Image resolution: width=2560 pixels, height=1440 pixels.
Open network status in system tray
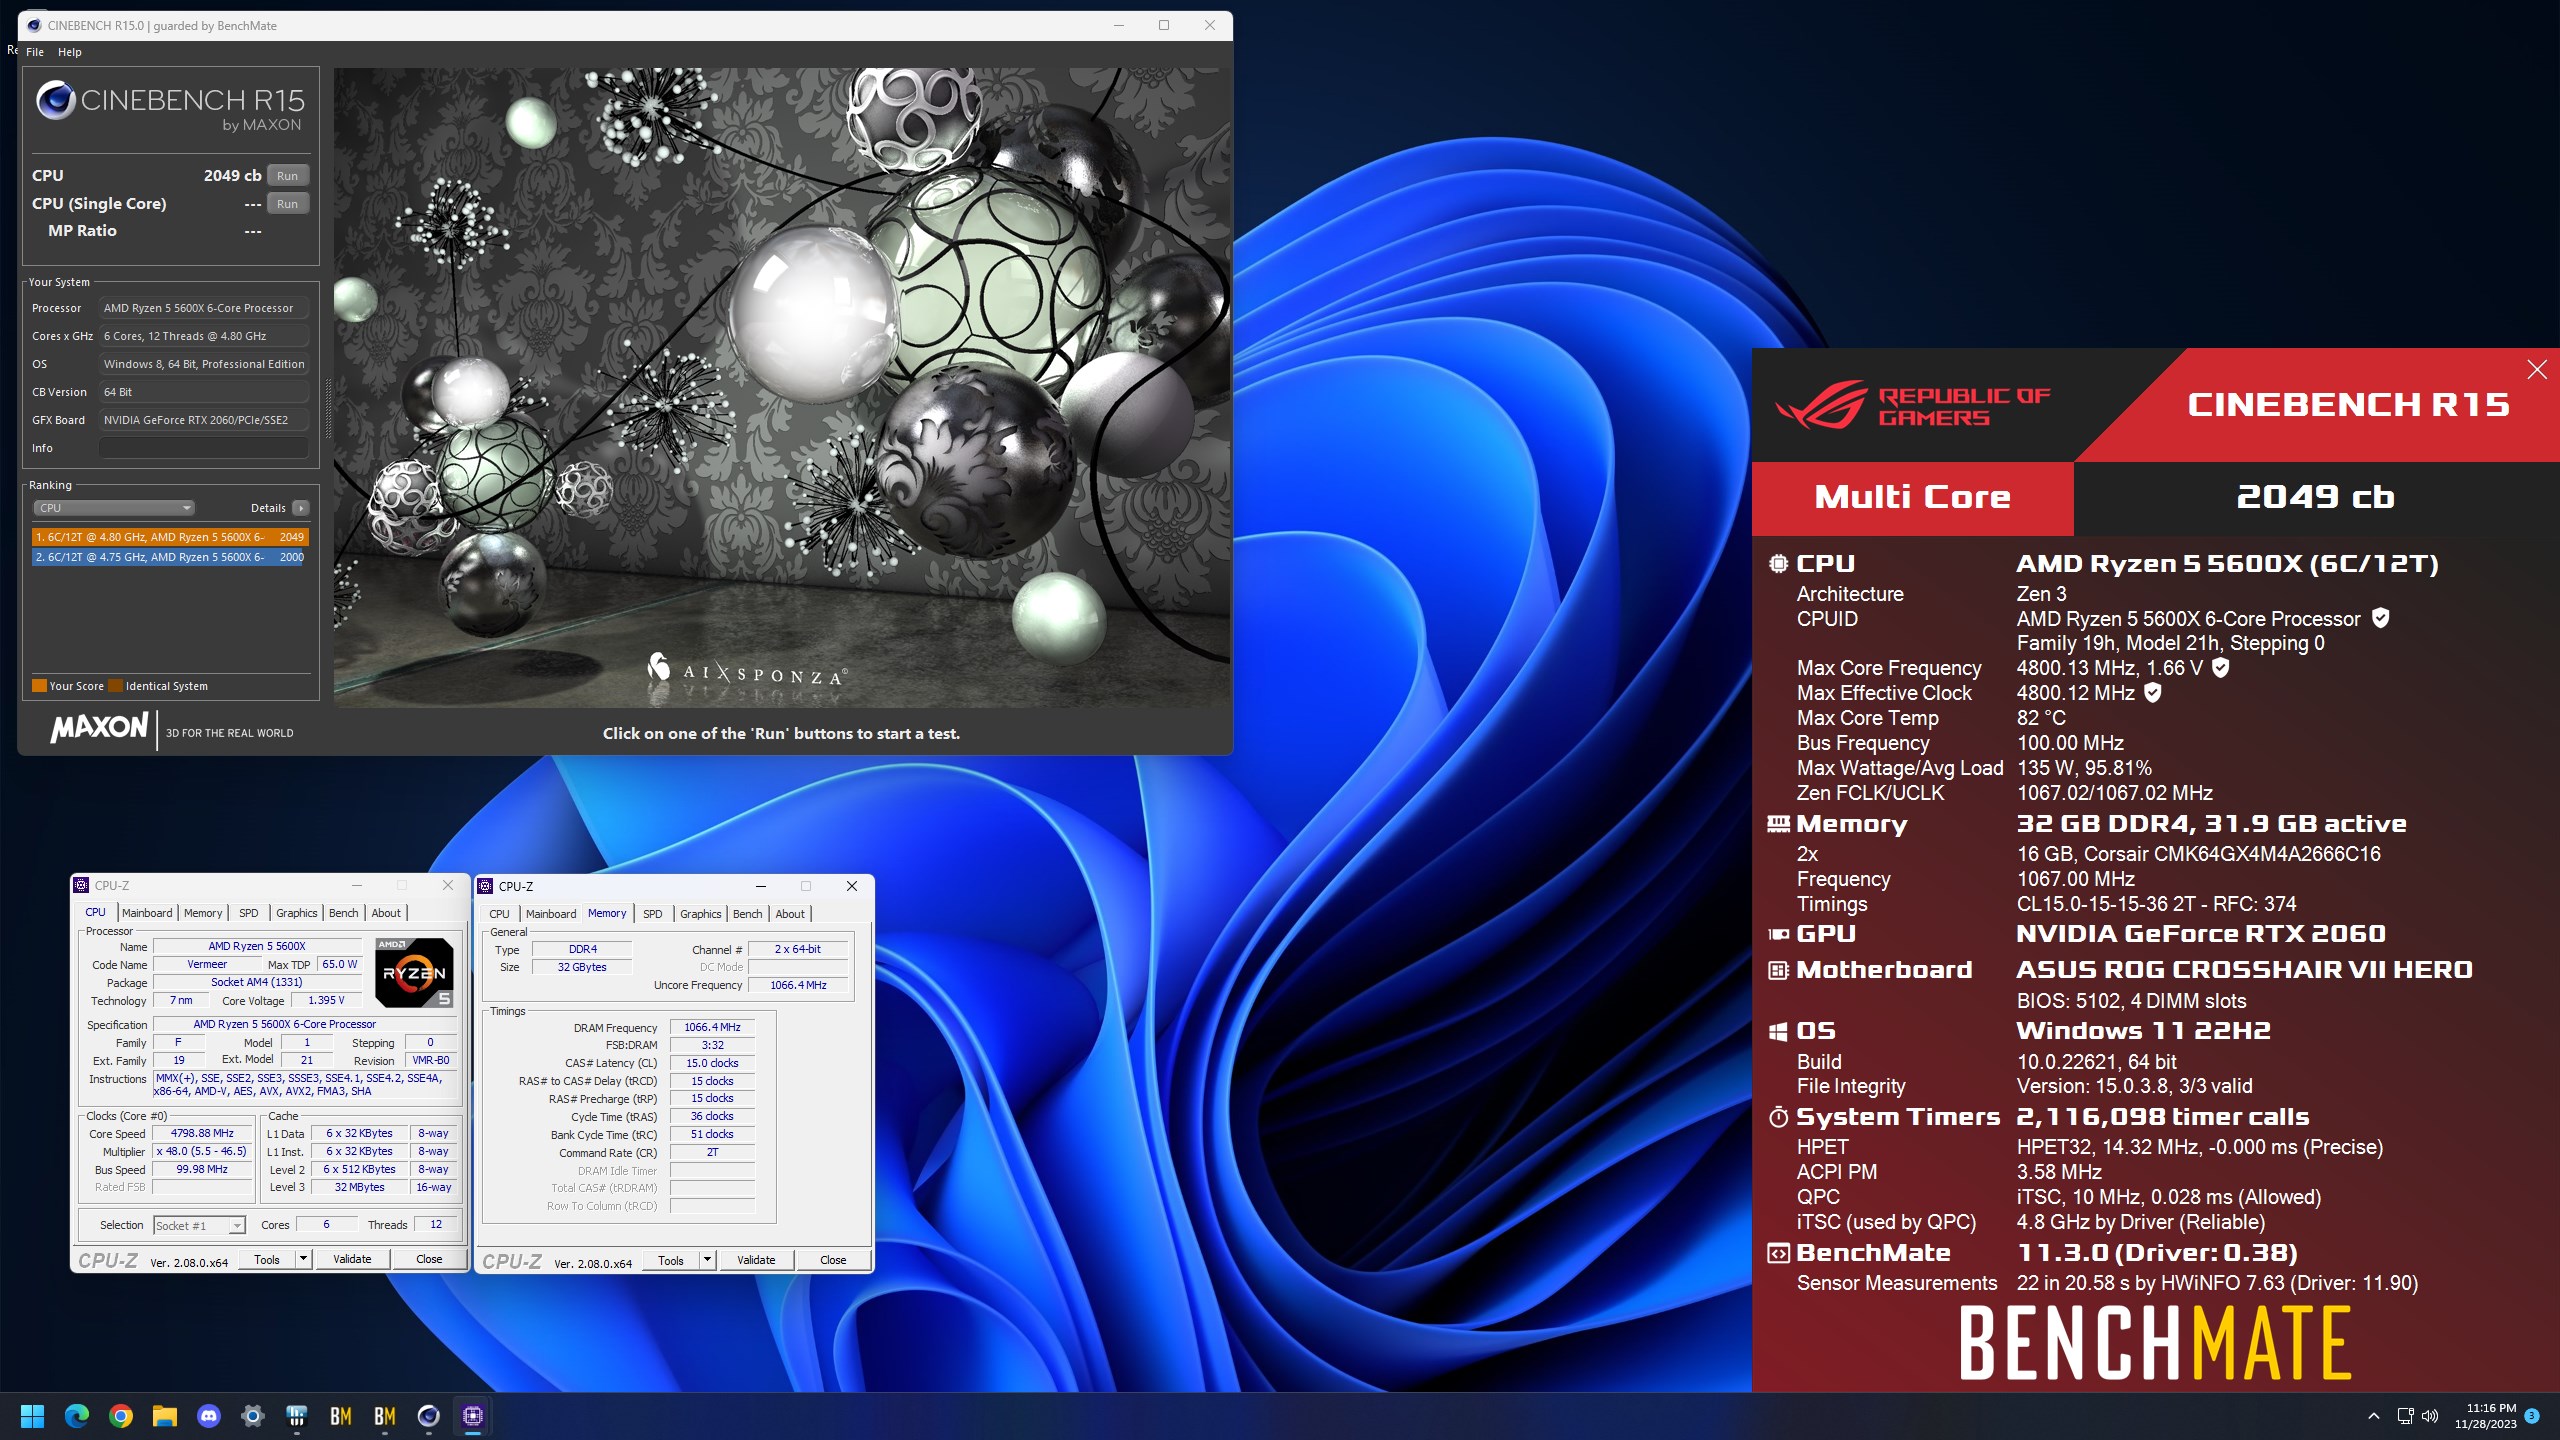[x=2406, y=1416]
